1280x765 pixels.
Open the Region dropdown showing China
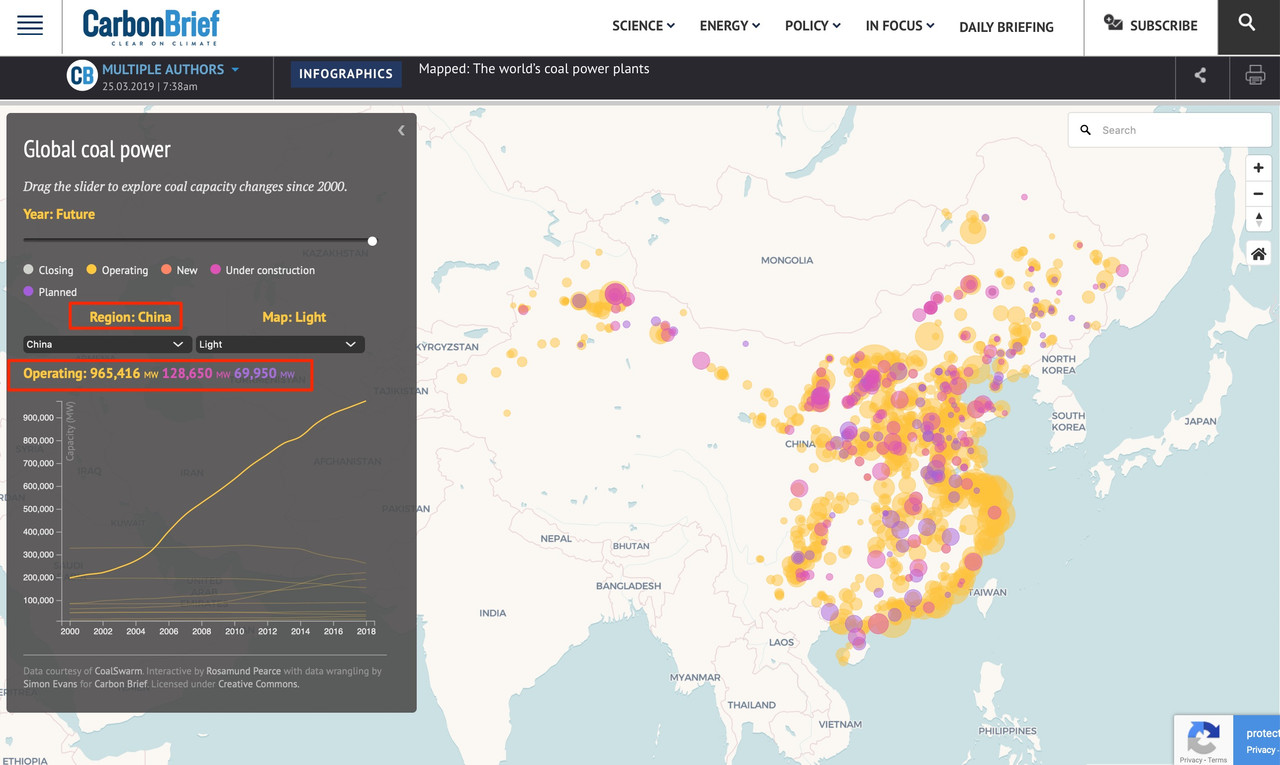pyautogui.click(x=106, y=344)
